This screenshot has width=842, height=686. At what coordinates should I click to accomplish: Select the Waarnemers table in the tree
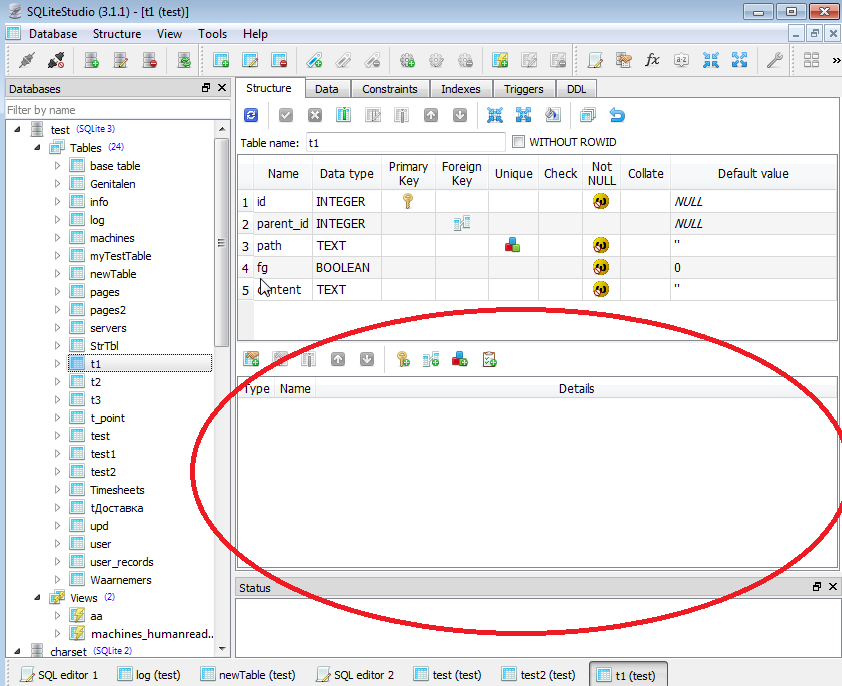(x=121, y=580)
